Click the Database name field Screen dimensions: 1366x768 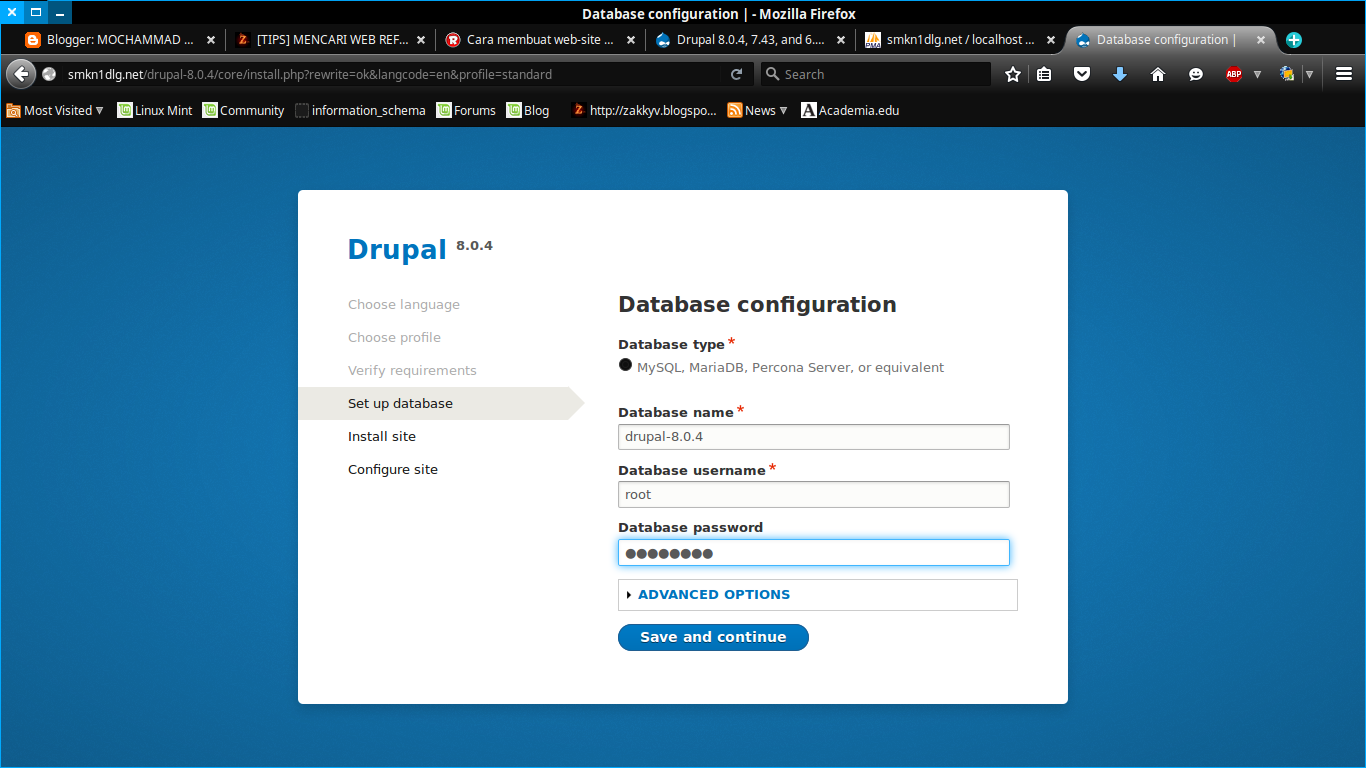814,437
